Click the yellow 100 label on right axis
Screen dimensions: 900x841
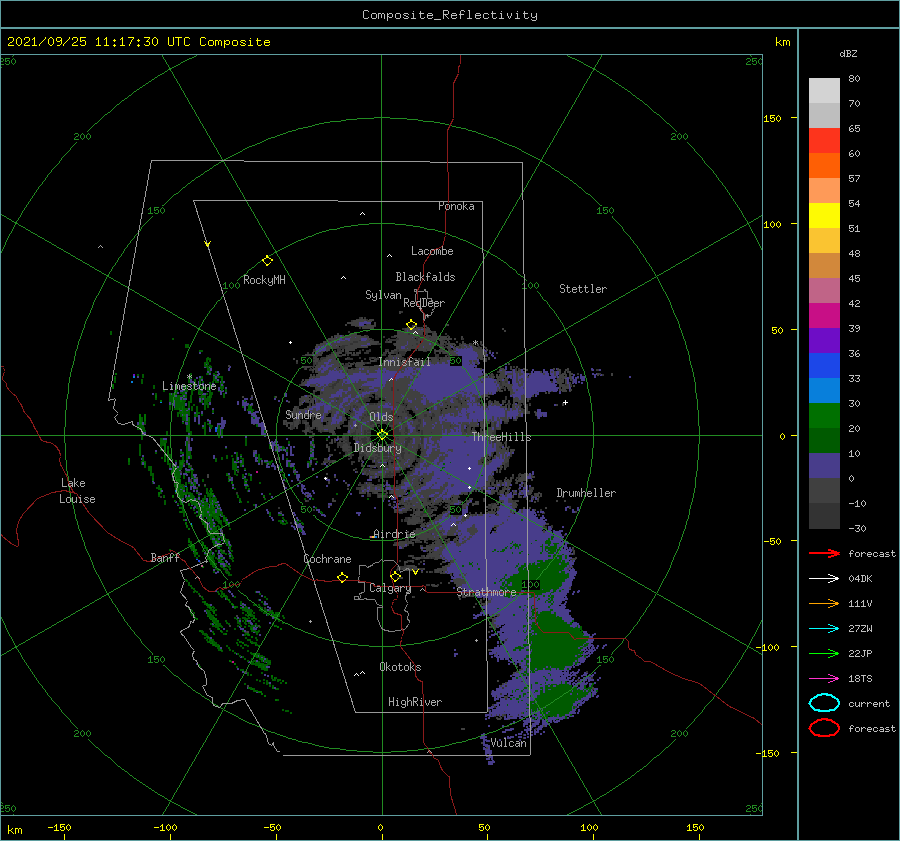pyautogui.click(x=772, y=224)
